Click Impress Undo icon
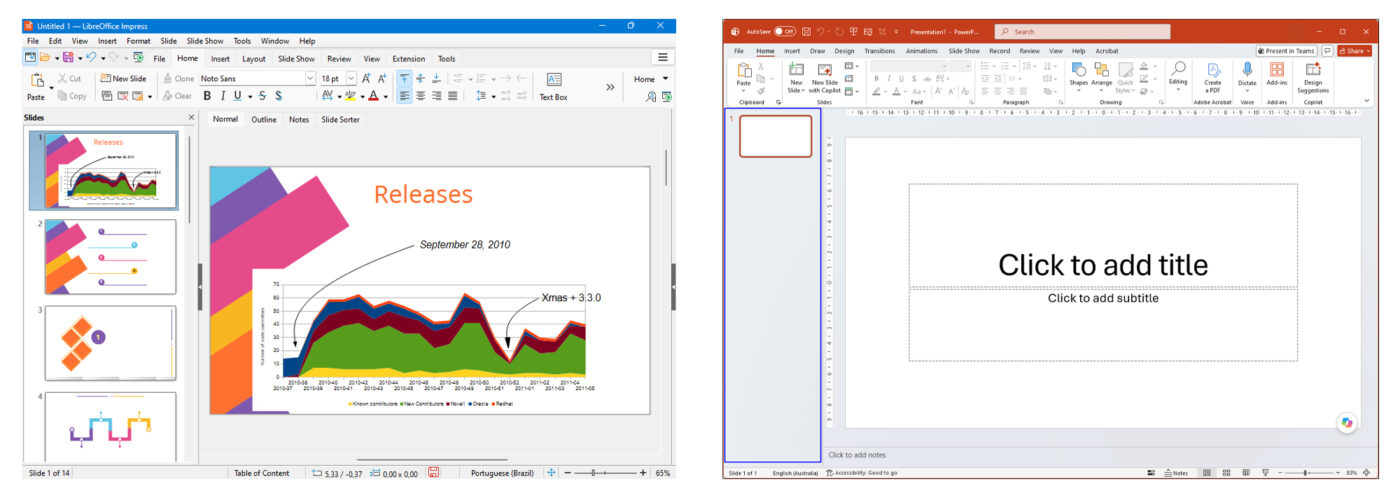The height and width of the screenshot is (498, 1400). [x=91, y=57]
